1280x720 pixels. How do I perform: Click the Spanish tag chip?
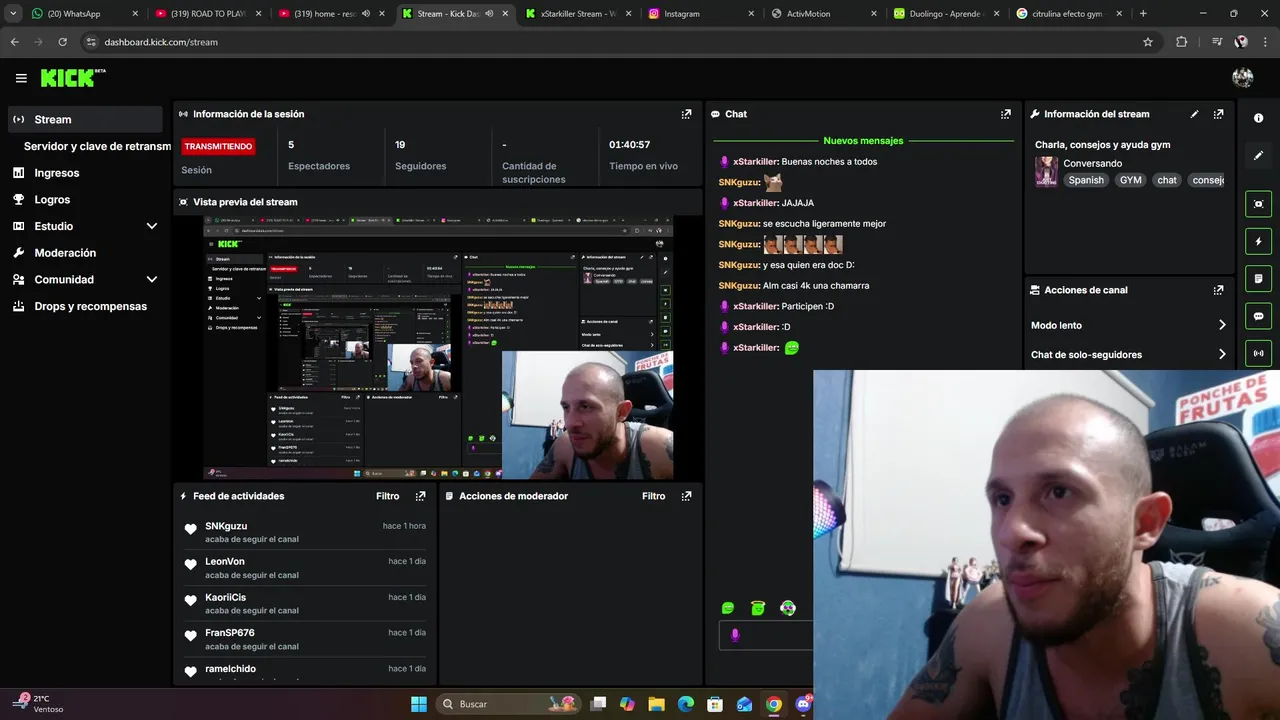click(1085, 180)
